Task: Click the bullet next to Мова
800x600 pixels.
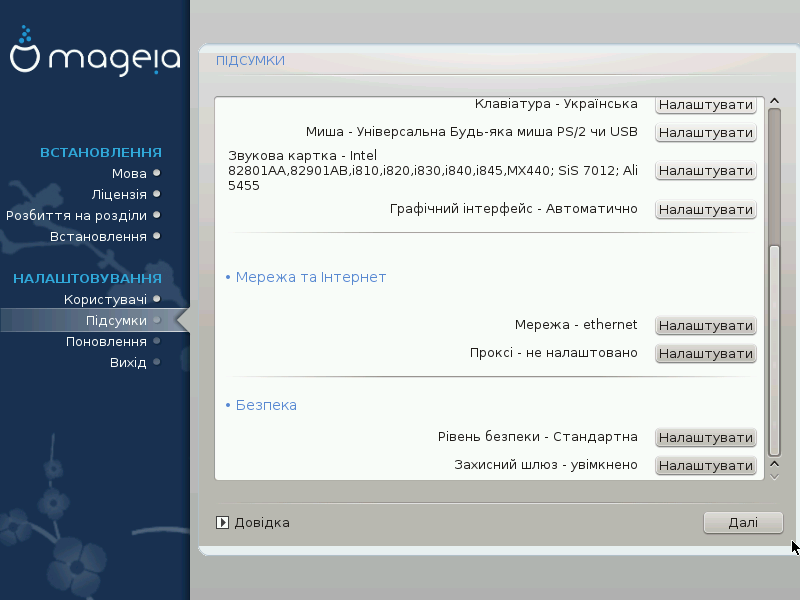Action: click(x=157, y=173)
